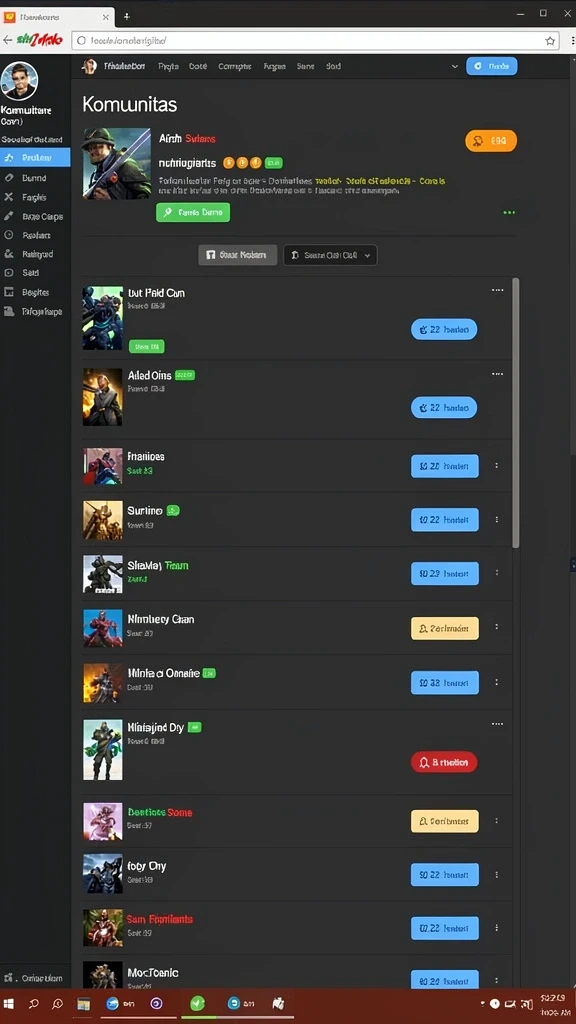576x1024 pixels.
Task: Open the 'Raityurd' sidebar item
Action: tap(34, 254)
